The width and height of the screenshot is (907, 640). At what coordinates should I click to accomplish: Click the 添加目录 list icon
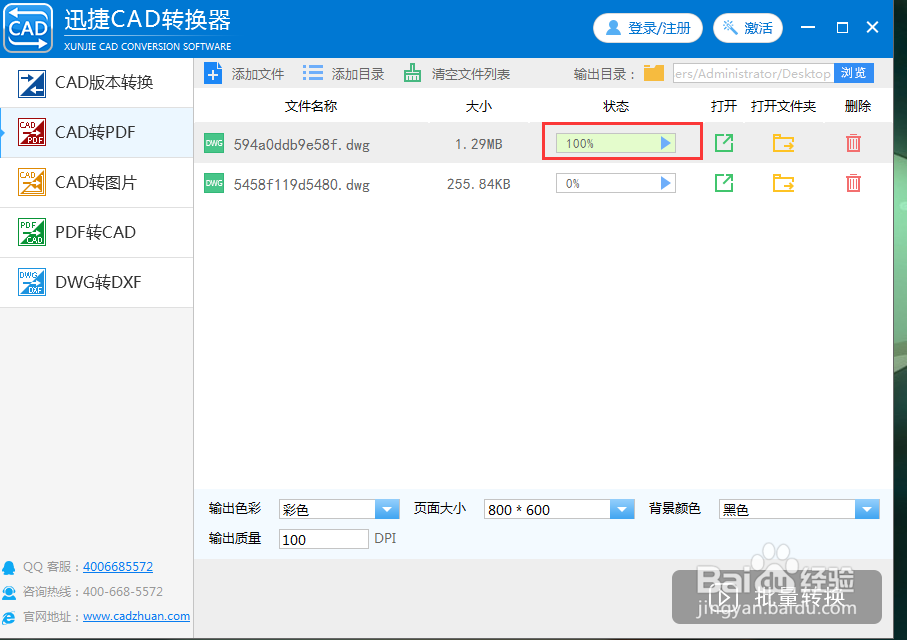click(x=313, y=73)
